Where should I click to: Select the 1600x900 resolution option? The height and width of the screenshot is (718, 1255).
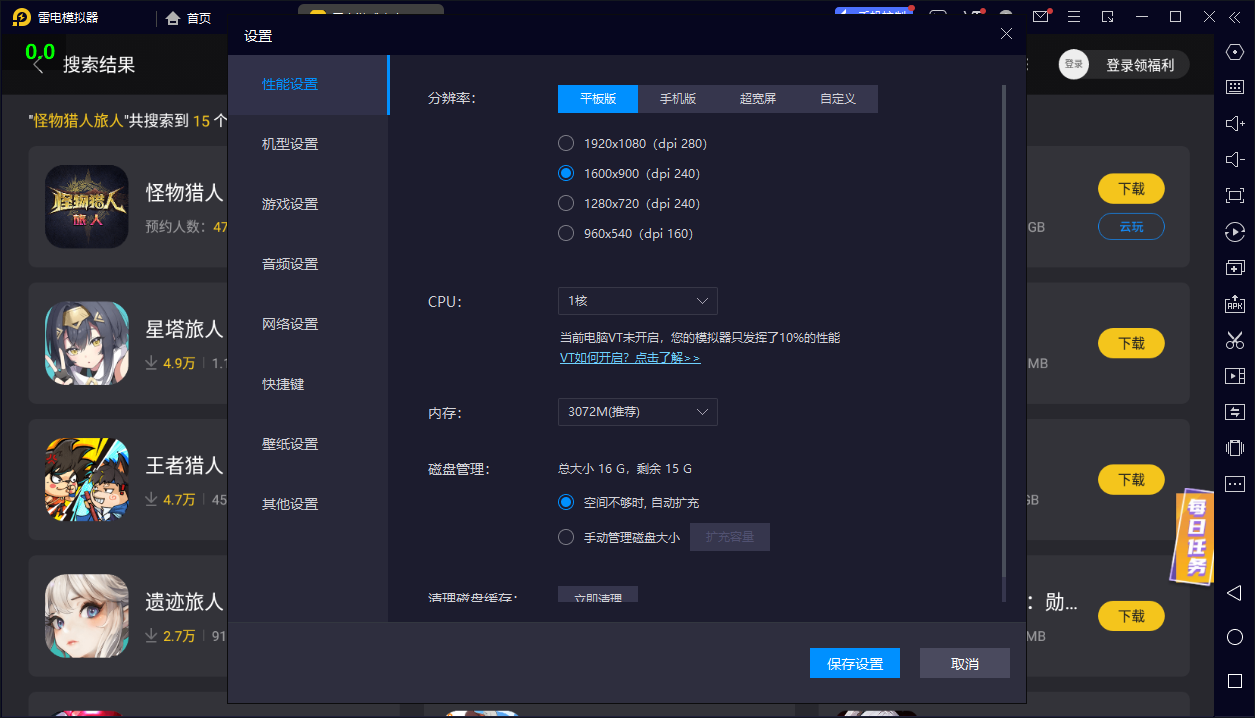[565, 172]
